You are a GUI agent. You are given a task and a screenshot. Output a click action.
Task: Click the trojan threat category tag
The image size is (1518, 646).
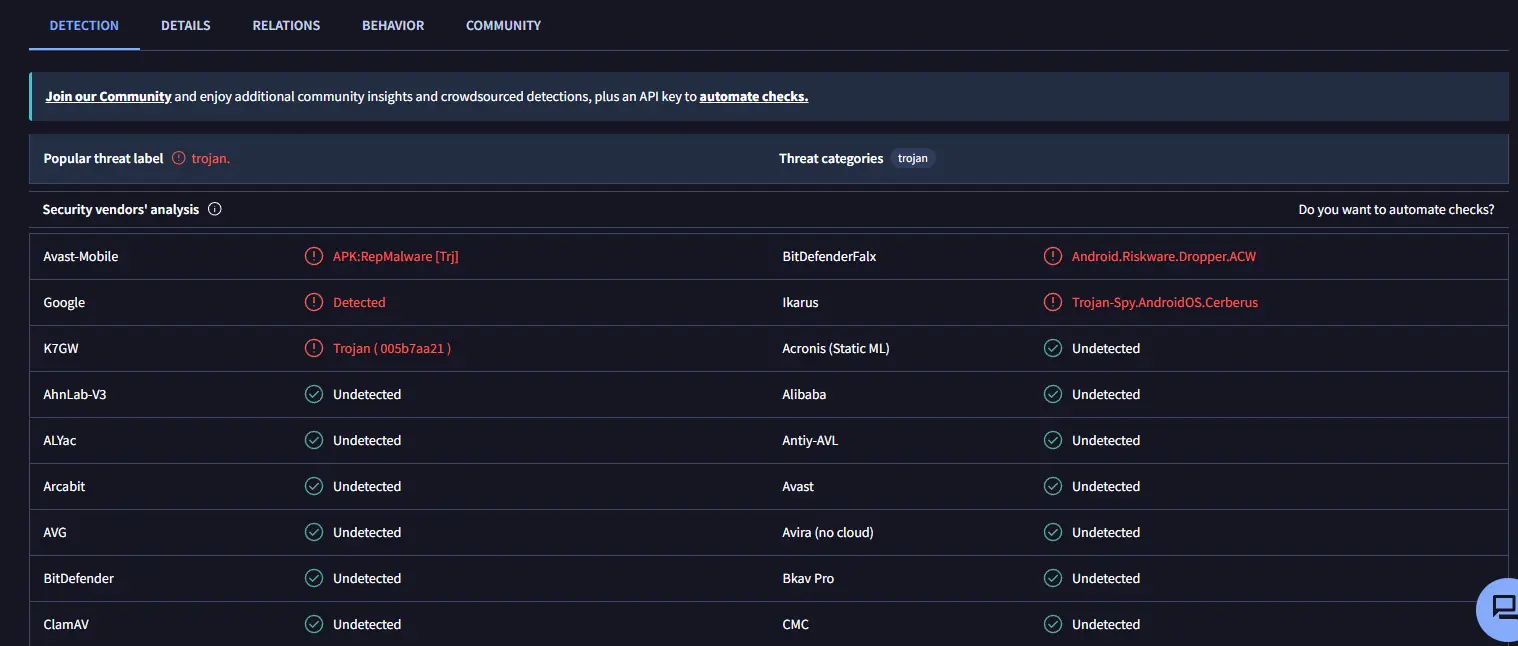click(x=913, y=158)
